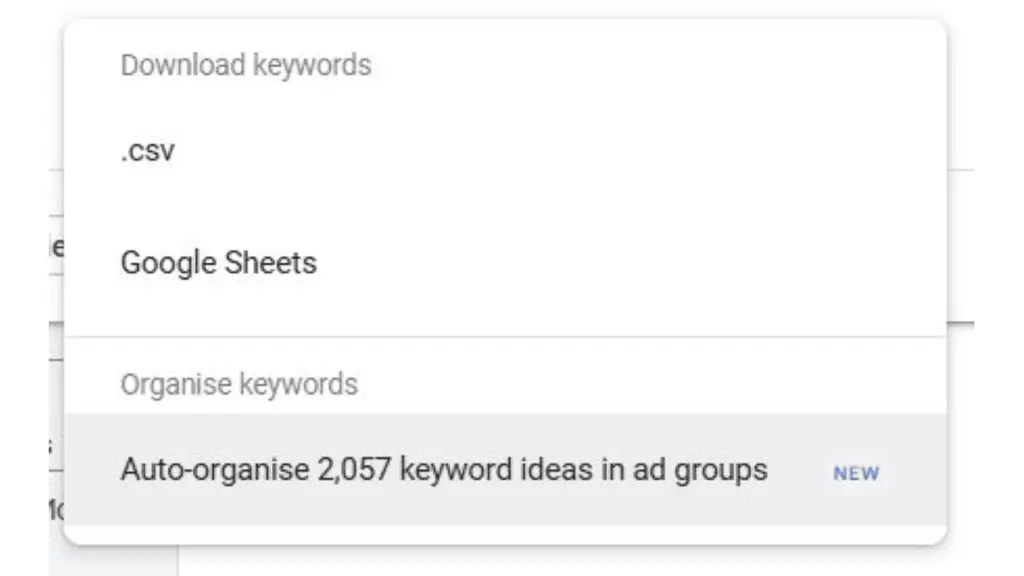
Task: Download keywords as .csv file
Action: pos(148,154)
